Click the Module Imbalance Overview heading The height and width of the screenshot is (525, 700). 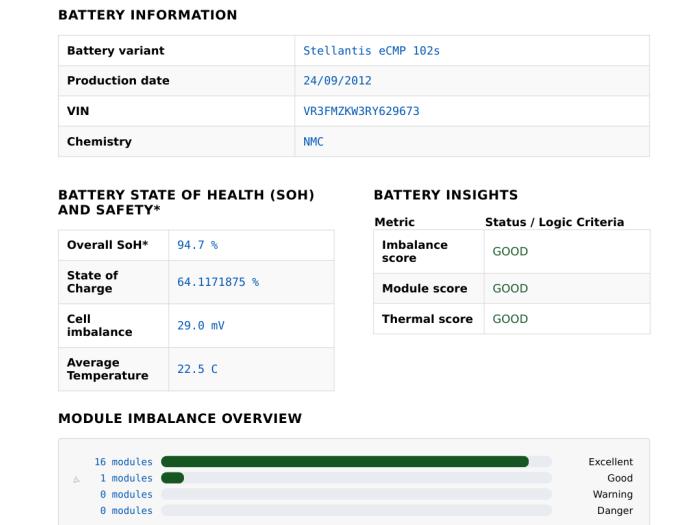pyautogui.click(x=180, y=418)
